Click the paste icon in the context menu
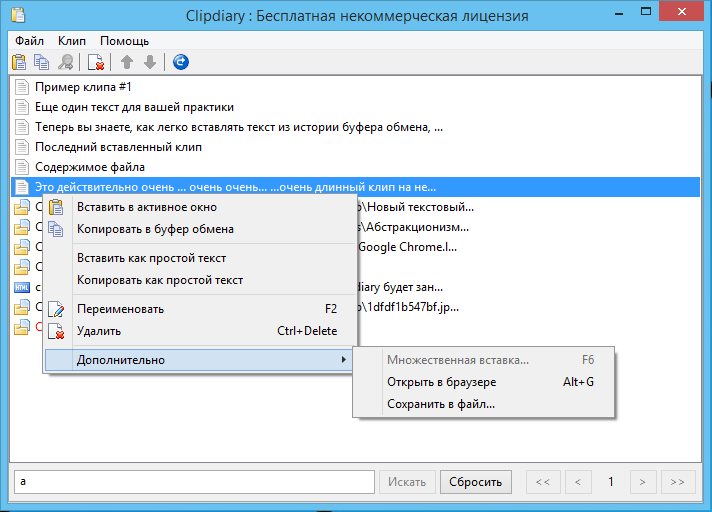Screen dimensions: 712x512 click(56, 207)
